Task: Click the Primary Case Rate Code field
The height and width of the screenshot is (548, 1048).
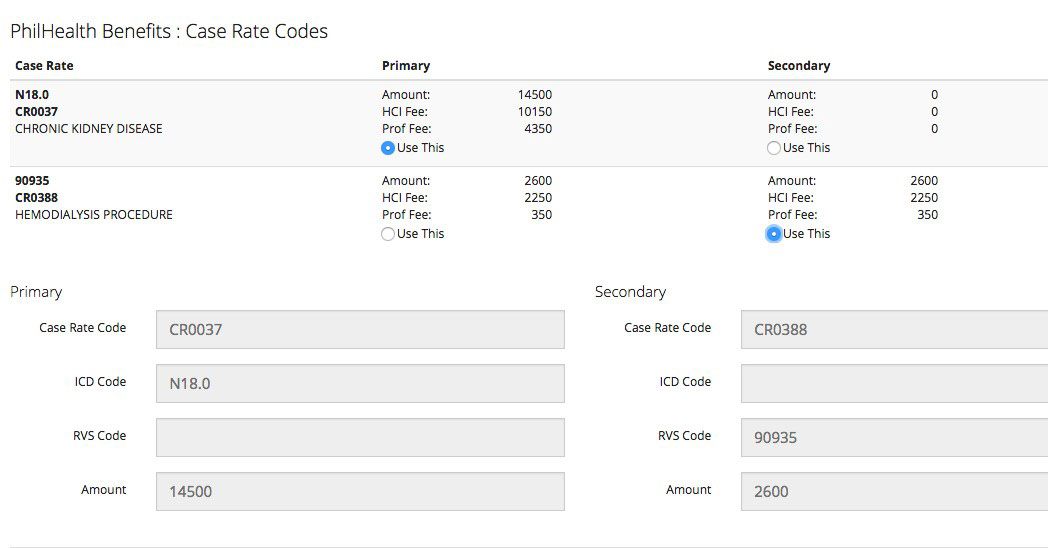Action: tap(360, 329)
